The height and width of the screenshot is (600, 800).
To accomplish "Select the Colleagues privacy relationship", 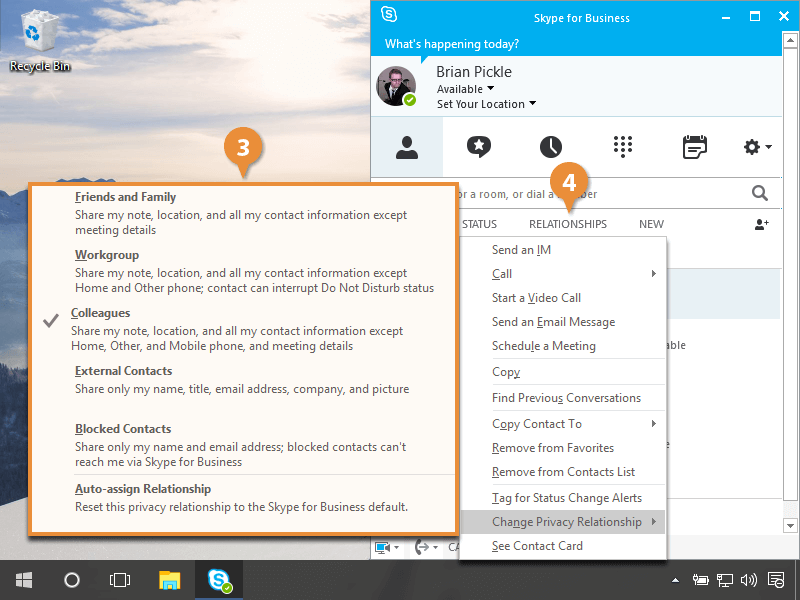I will [x=100, y=313].
